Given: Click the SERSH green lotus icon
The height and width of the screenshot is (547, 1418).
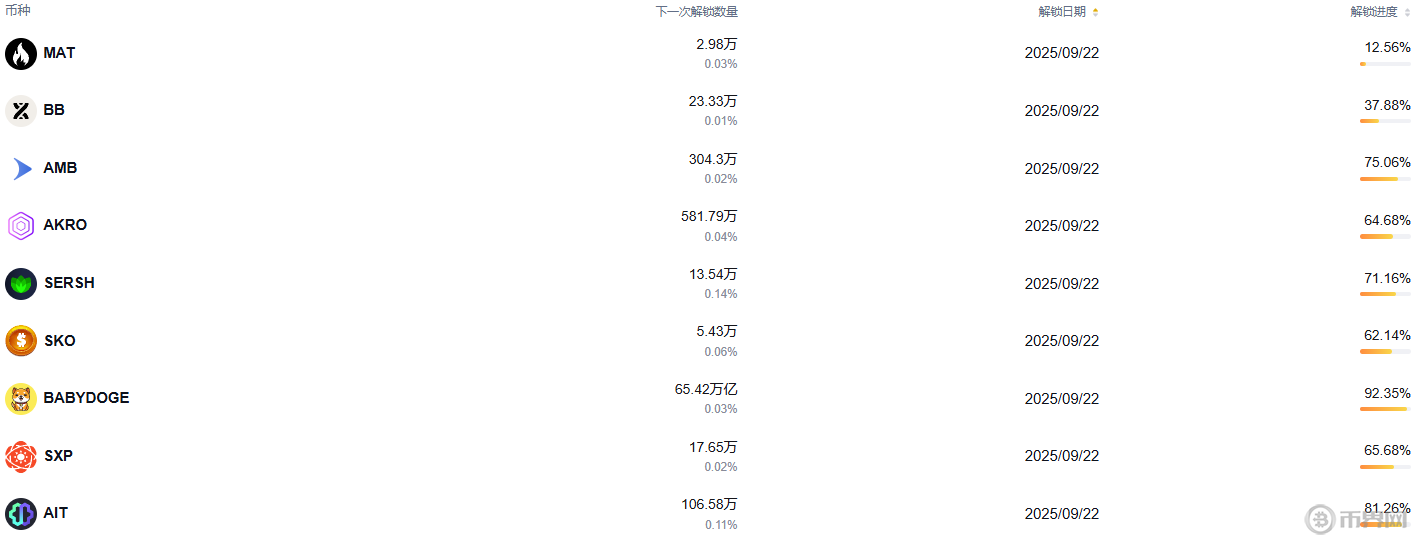Looking at the screenshot, I should coord(21,283).
